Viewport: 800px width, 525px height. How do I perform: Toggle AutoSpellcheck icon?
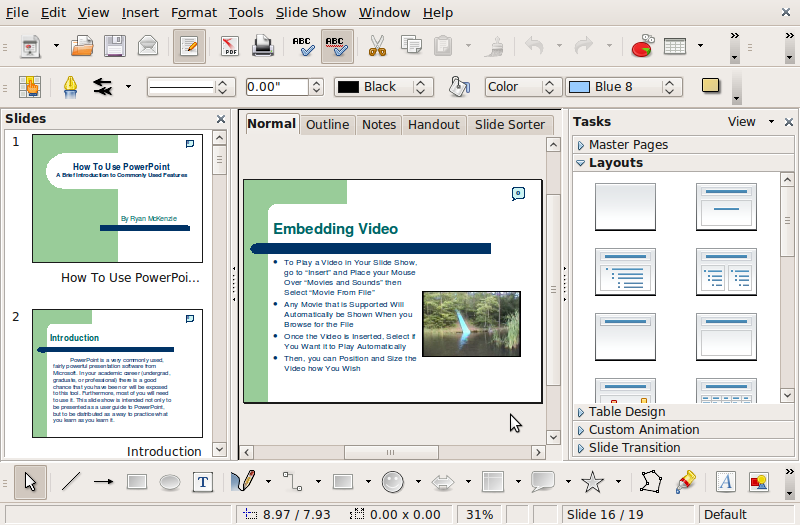(x=337, y=46)
